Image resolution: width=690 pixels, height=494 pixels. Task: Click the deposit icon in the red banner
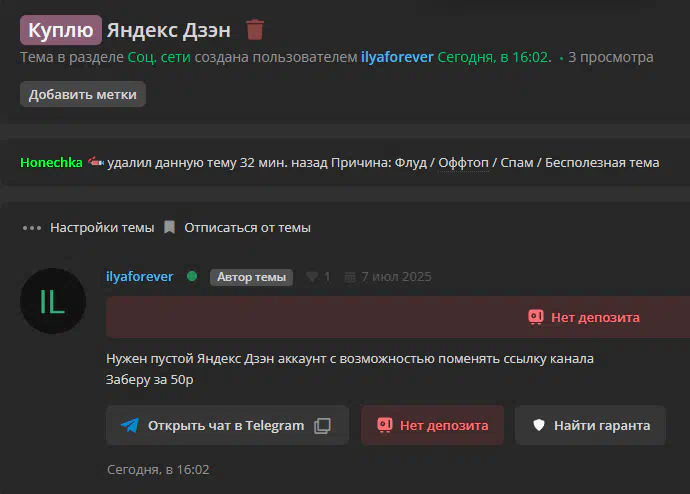coord(536,317)
